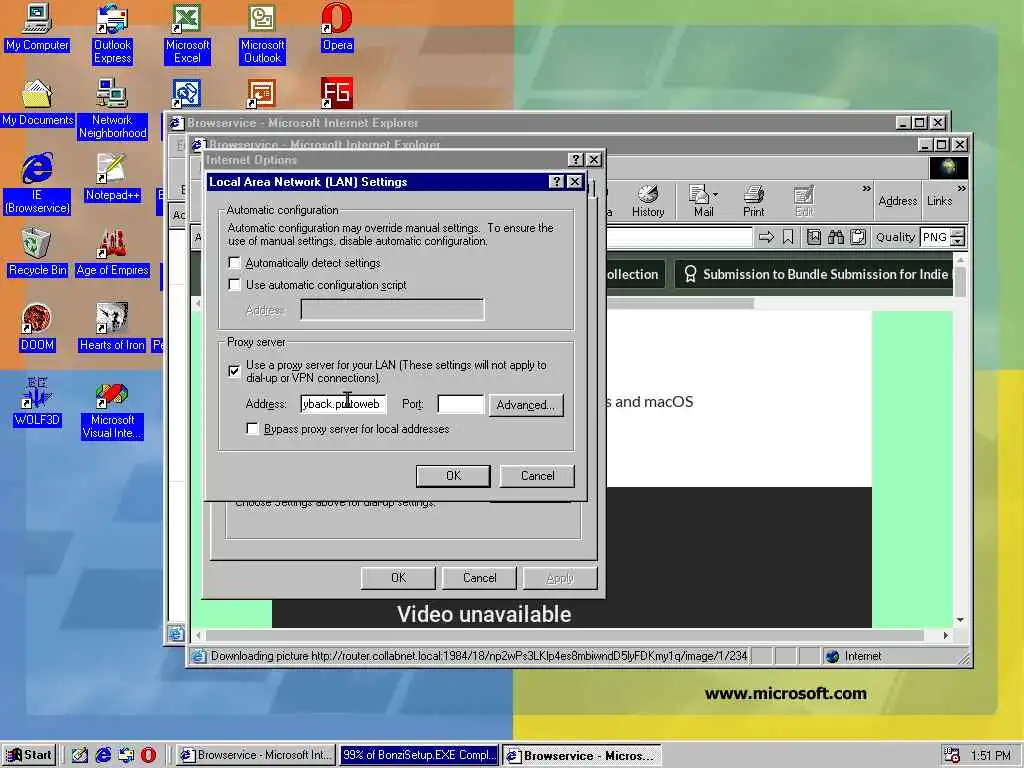Uncheck Use a proxy server for your LAN
The image size is (1024, 768).
coord(234,371)
